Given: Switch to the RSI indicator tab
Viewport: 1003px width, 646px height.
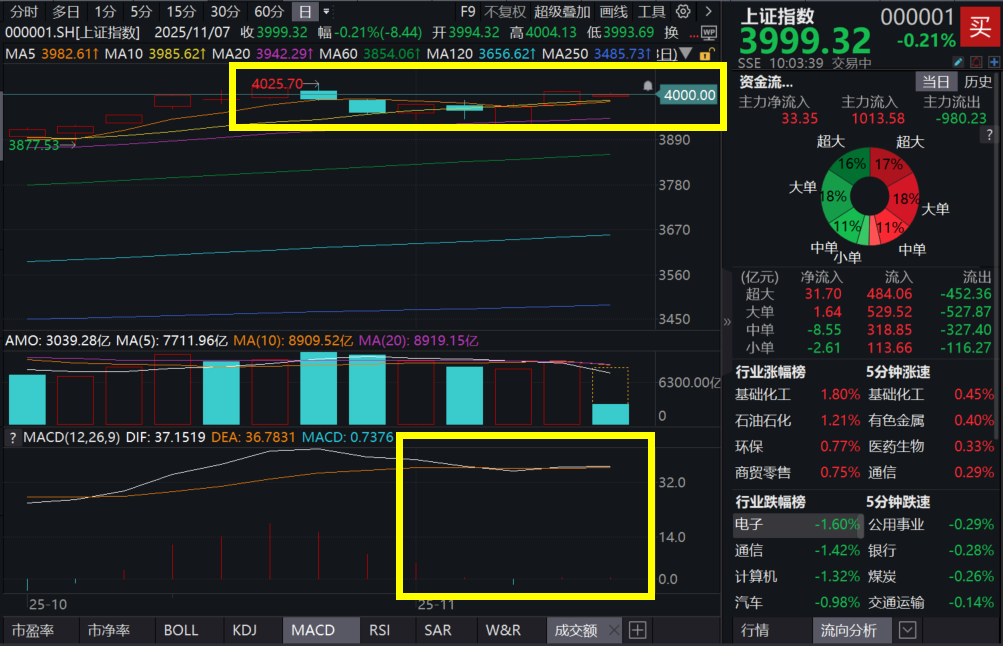Looking at the screenshot, I should 379,631.
